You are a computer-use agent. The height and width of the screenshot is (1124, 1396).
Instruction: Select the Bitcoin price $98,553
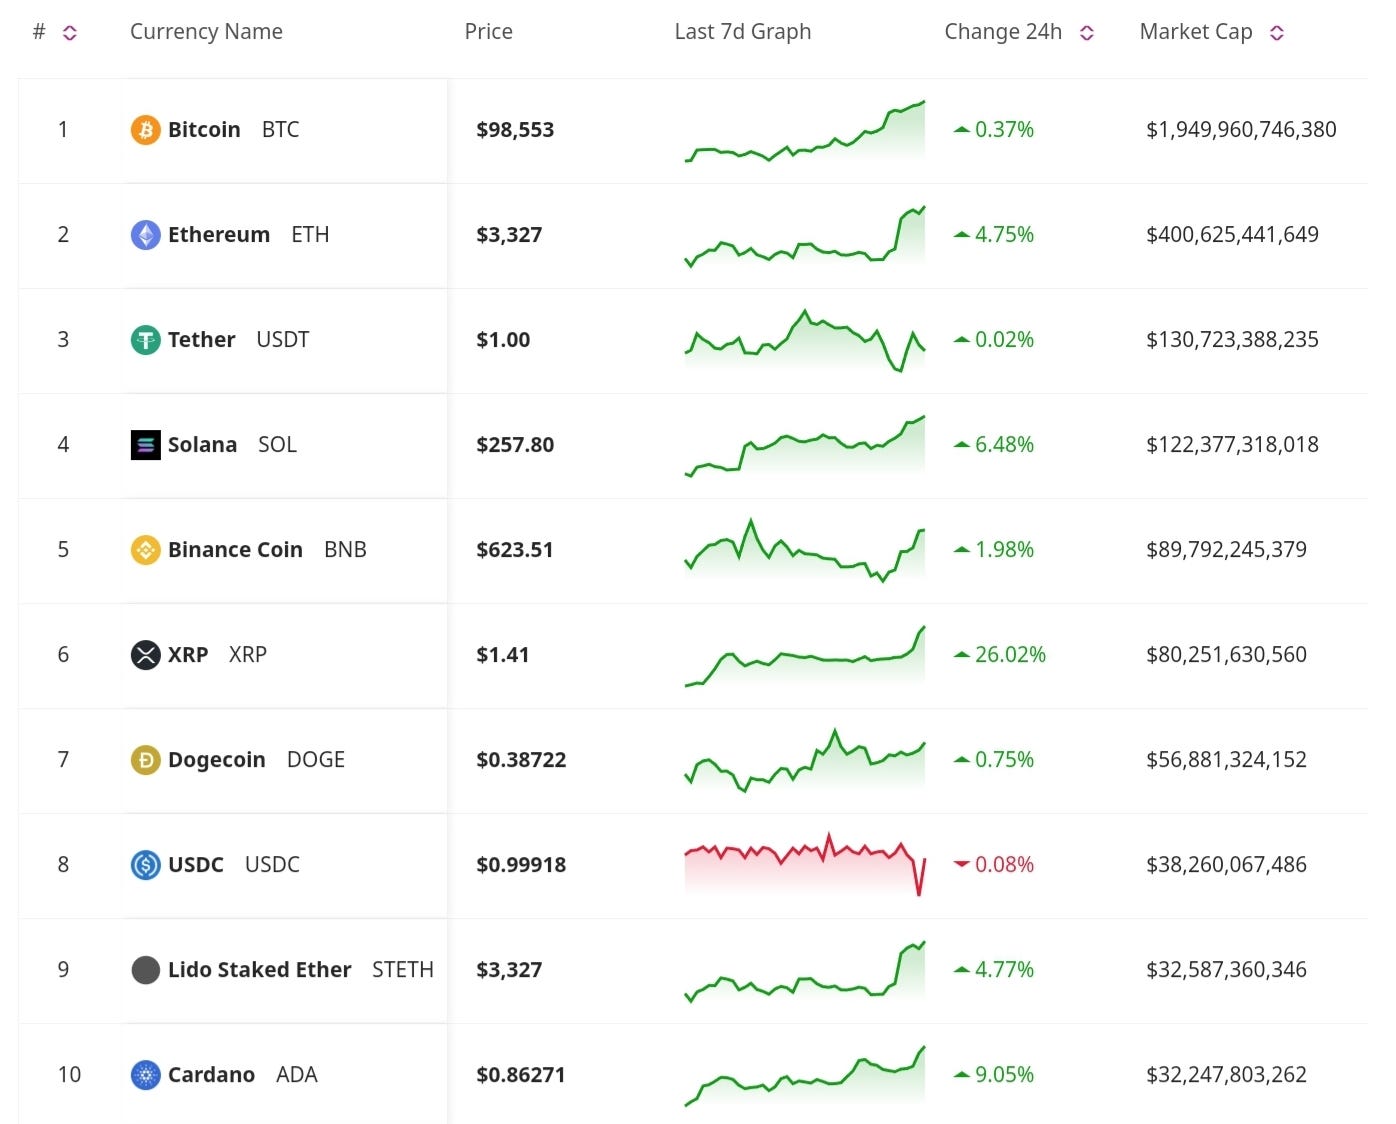(515, 130)
